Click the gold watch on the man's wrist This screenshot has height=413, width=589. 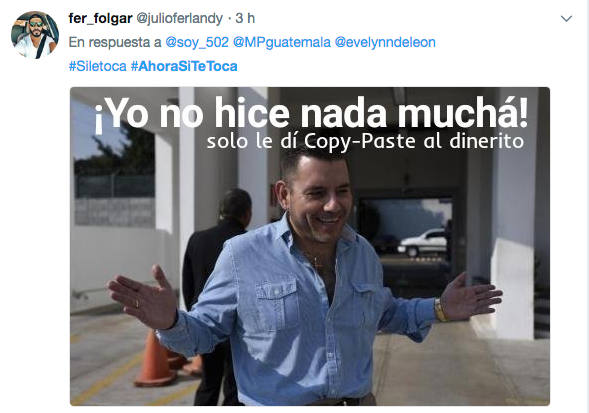[x=440, y=310]
